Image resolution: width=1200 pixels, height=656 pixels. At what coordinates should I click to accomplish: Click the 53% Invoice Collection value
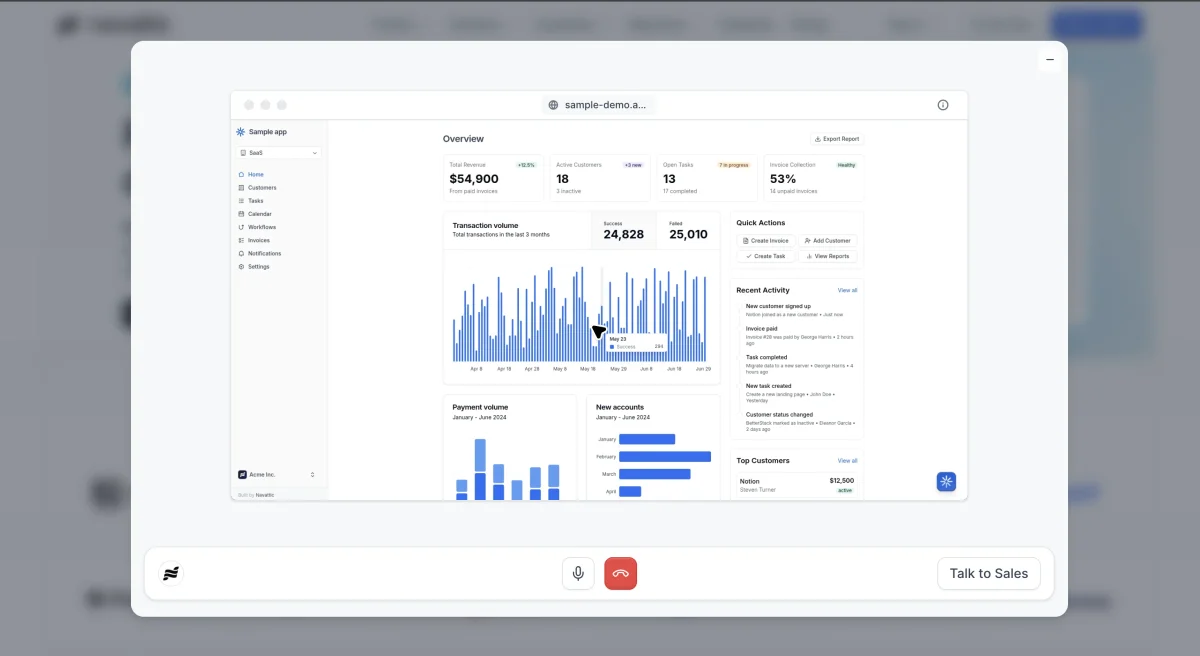[x=783, y=179]
